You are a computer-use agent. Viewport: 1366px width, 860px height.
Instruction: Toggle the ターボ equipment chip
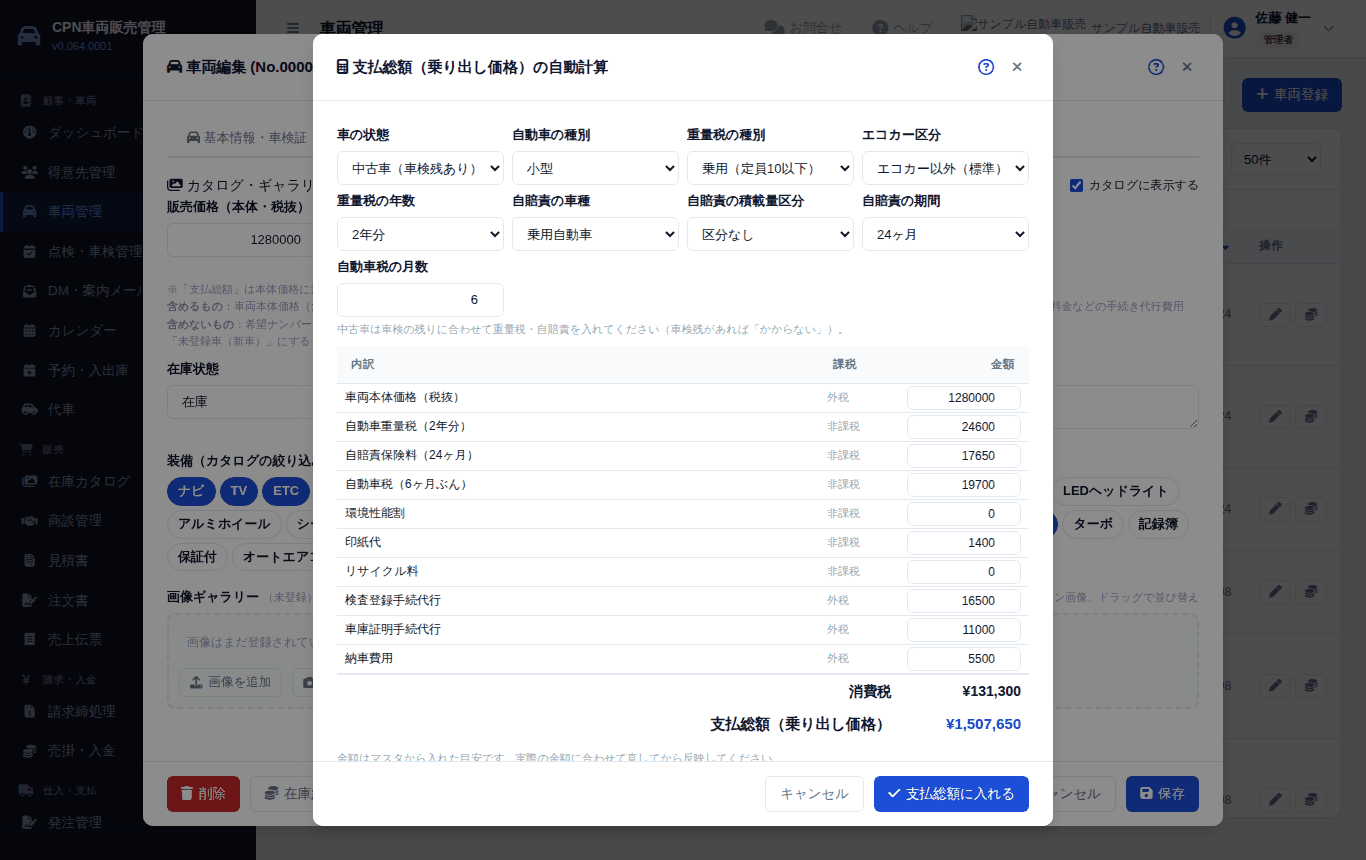coord(1093,524)
